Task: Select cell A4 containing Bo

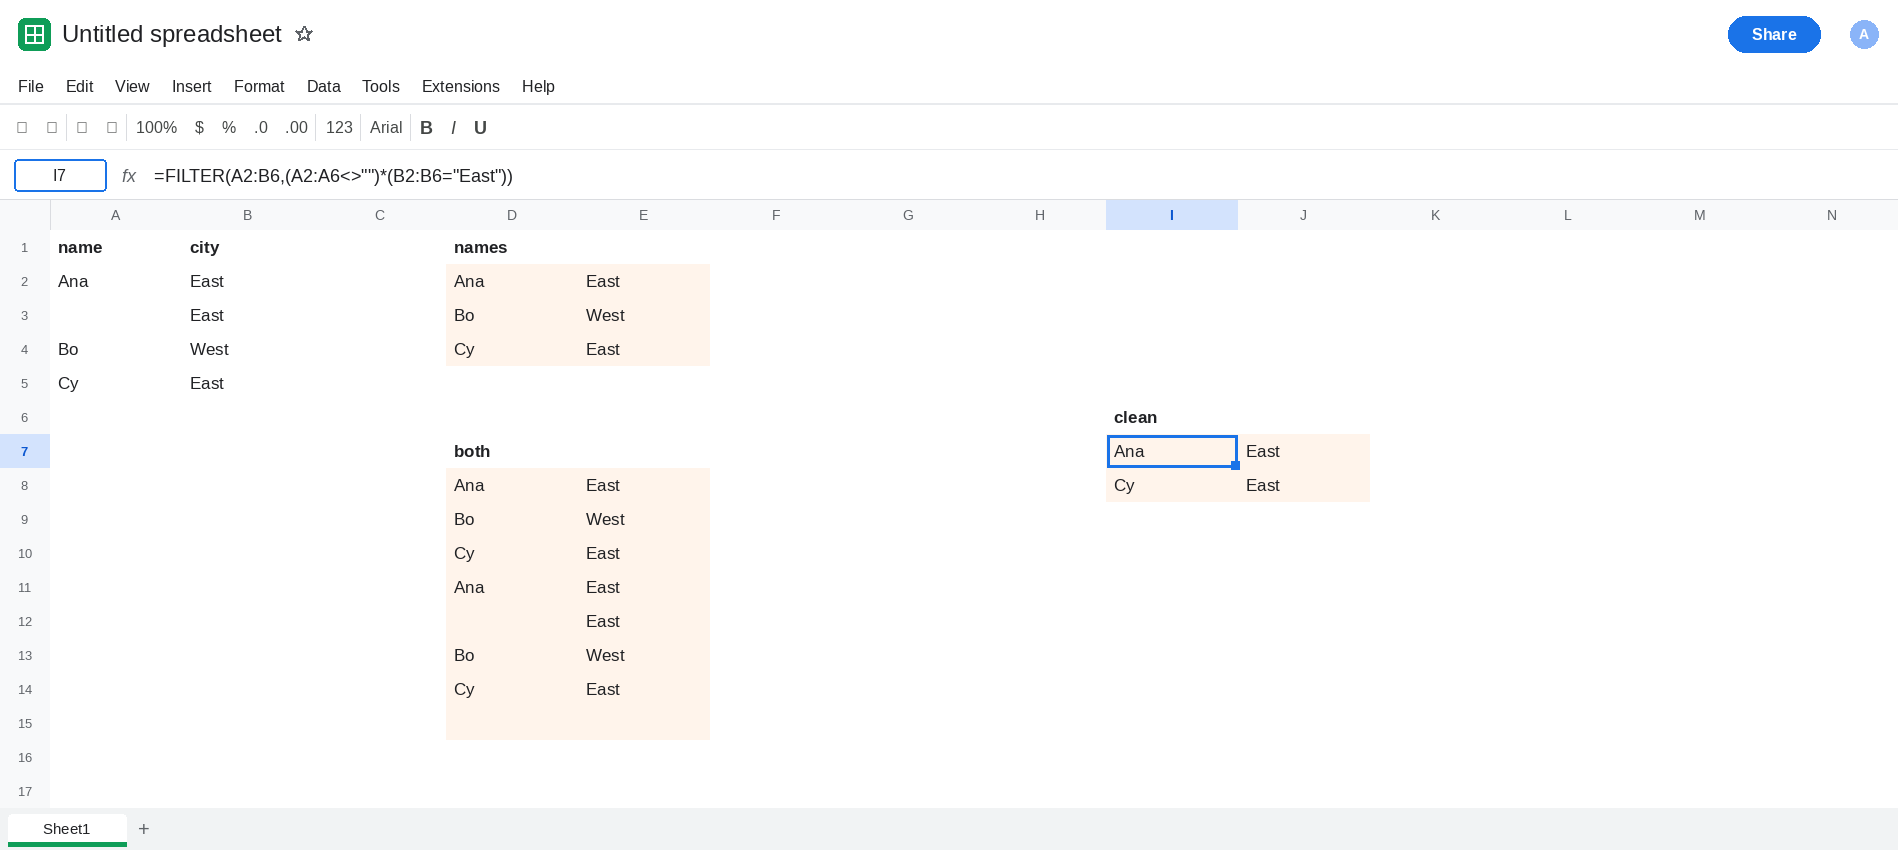Action: click(116, 349)
